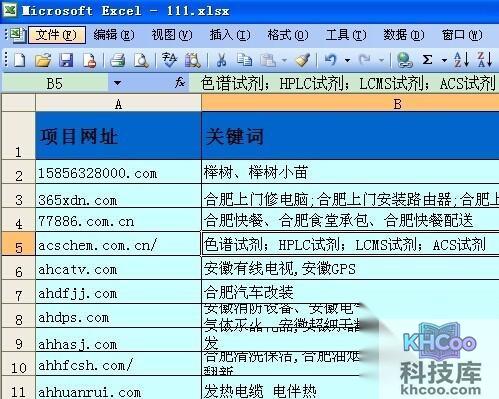499x399 pixels.
Task: Select cell ahdfjj.com
Action: 118,292
